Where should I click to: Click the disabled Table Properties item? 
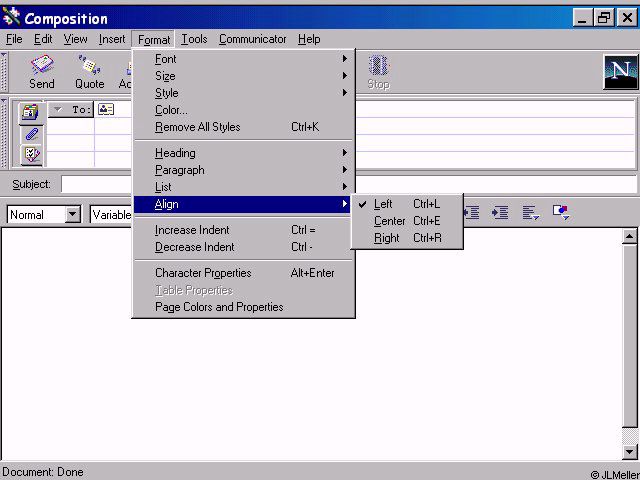tap(244, 290)
